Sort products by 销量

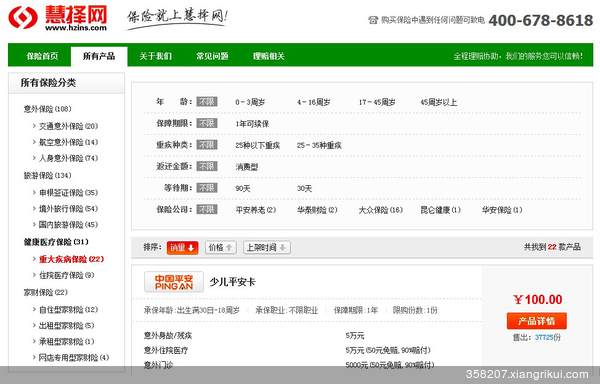tap(183, 247)
